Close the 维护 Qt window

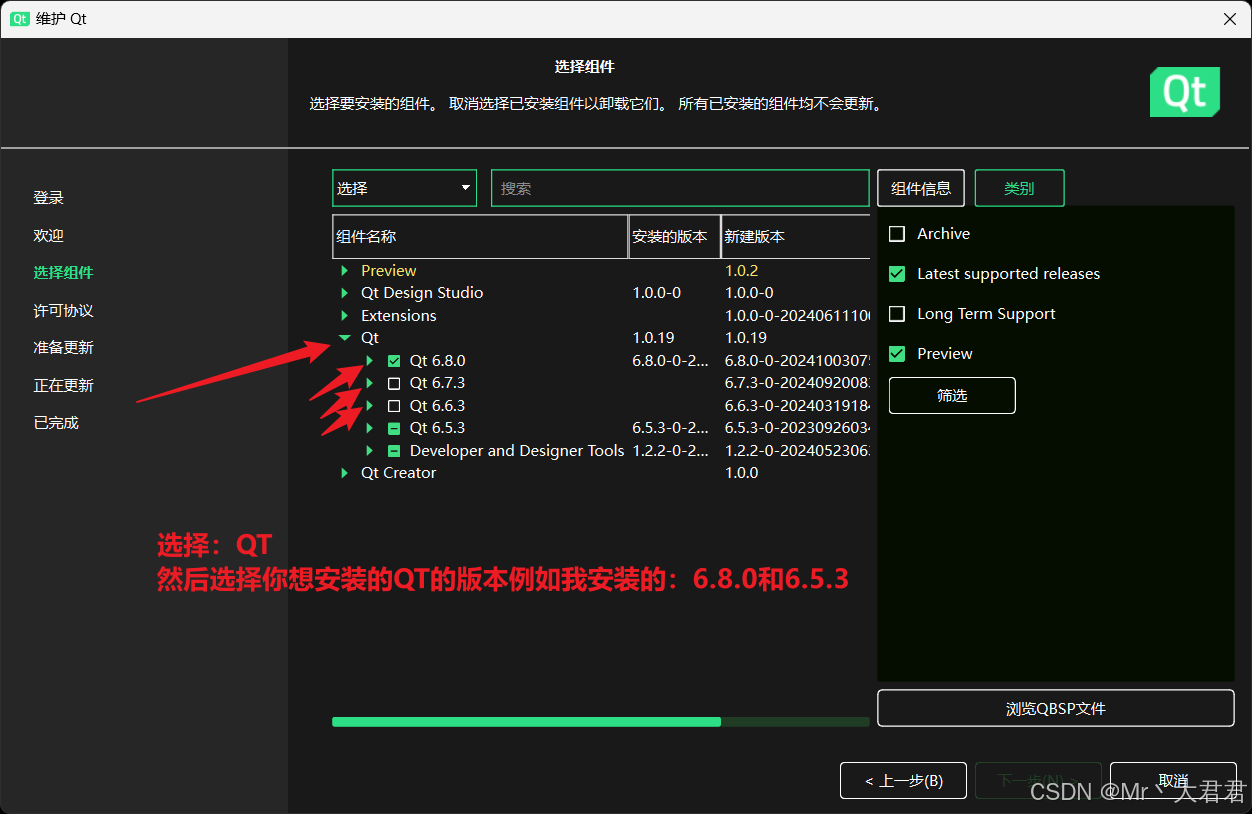[x=1230, y=19]
